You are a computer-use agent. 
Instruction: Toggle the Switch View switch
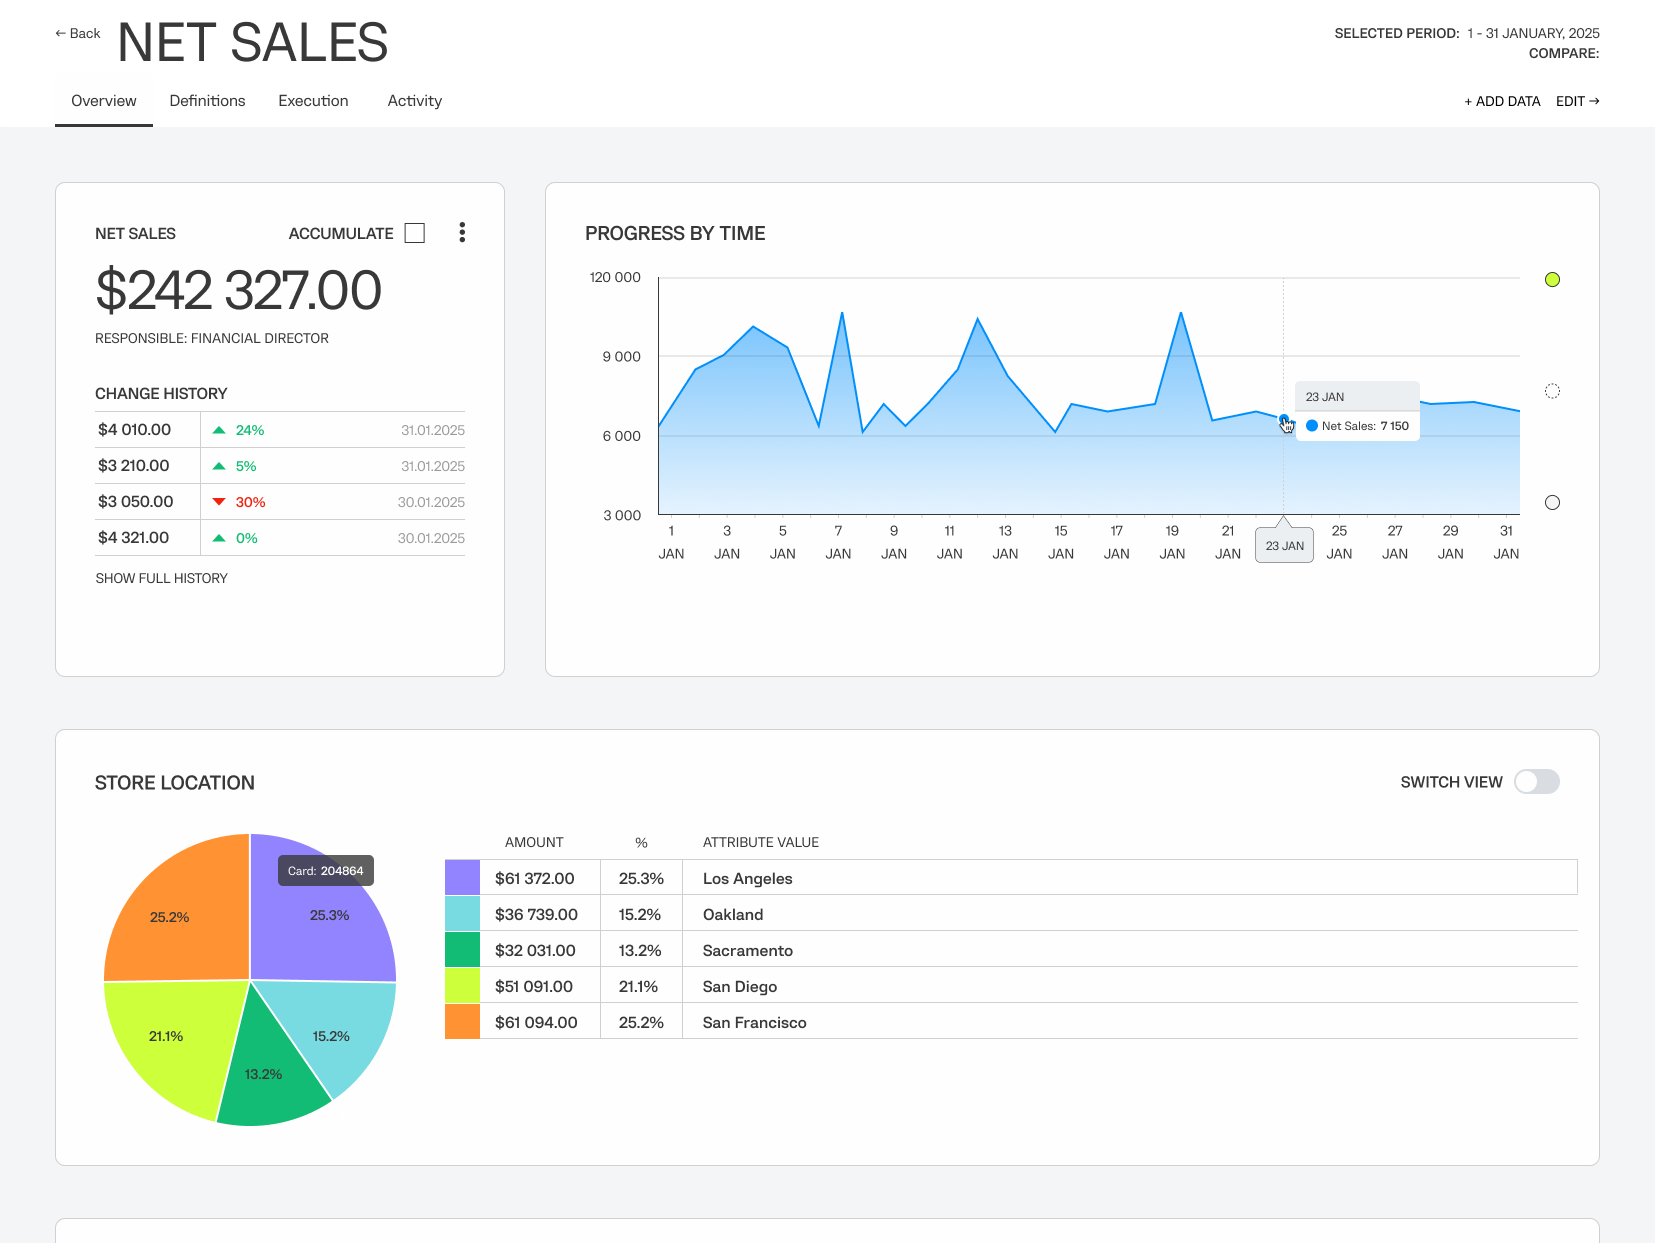tap(1536, 782)
